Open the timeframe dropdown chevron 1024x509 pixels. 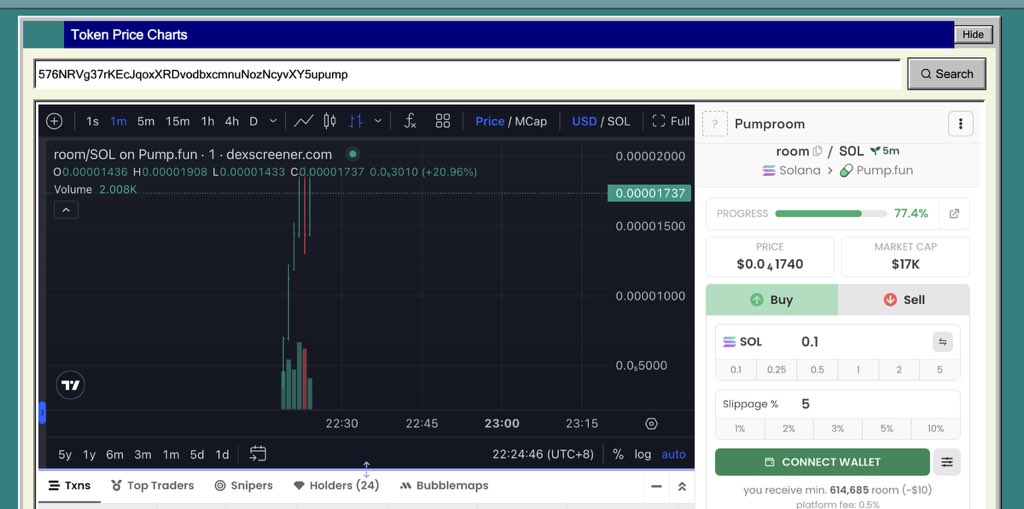273,121
